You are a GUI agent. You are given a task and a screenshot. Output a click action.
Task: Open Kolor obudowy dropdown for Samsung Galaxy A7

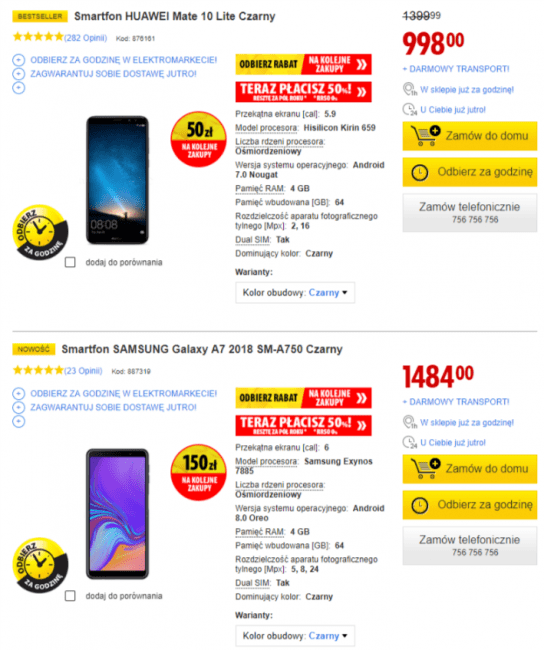295,636
